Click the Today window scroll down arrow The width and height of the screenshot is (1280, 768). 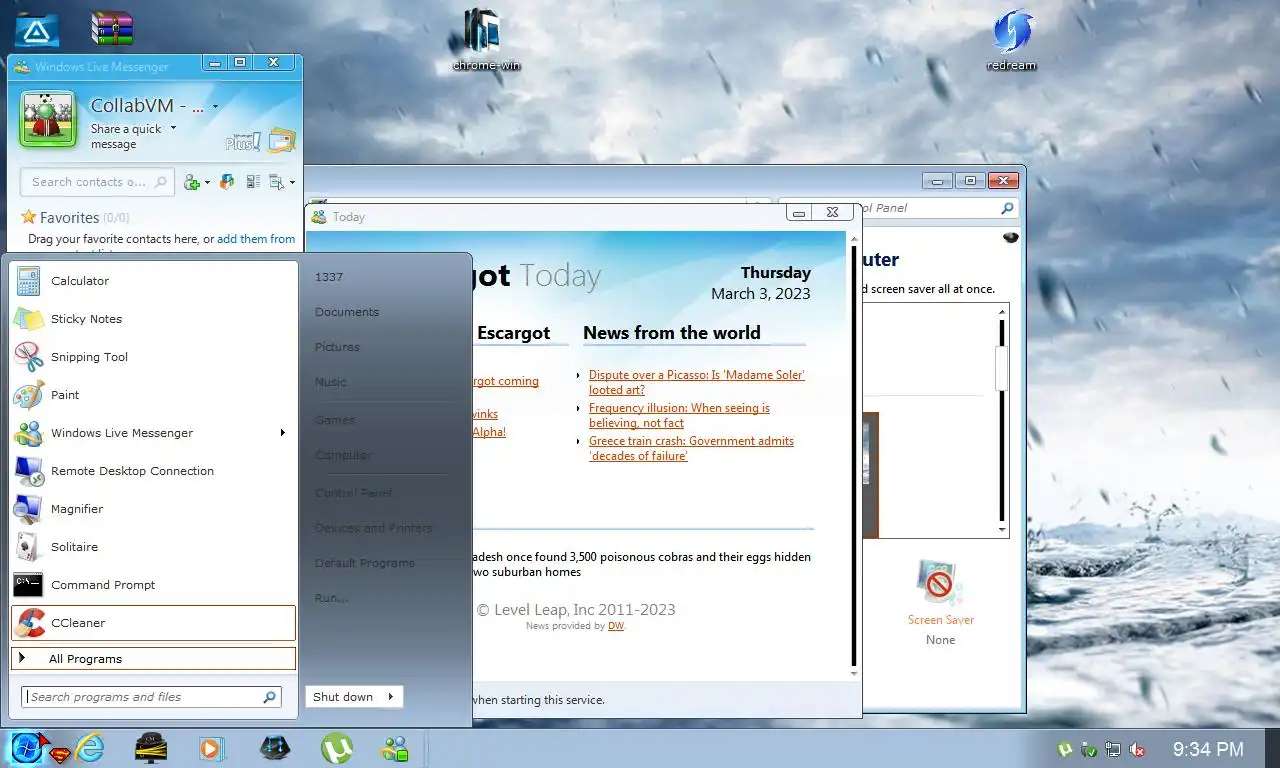[x=854, y=673]
